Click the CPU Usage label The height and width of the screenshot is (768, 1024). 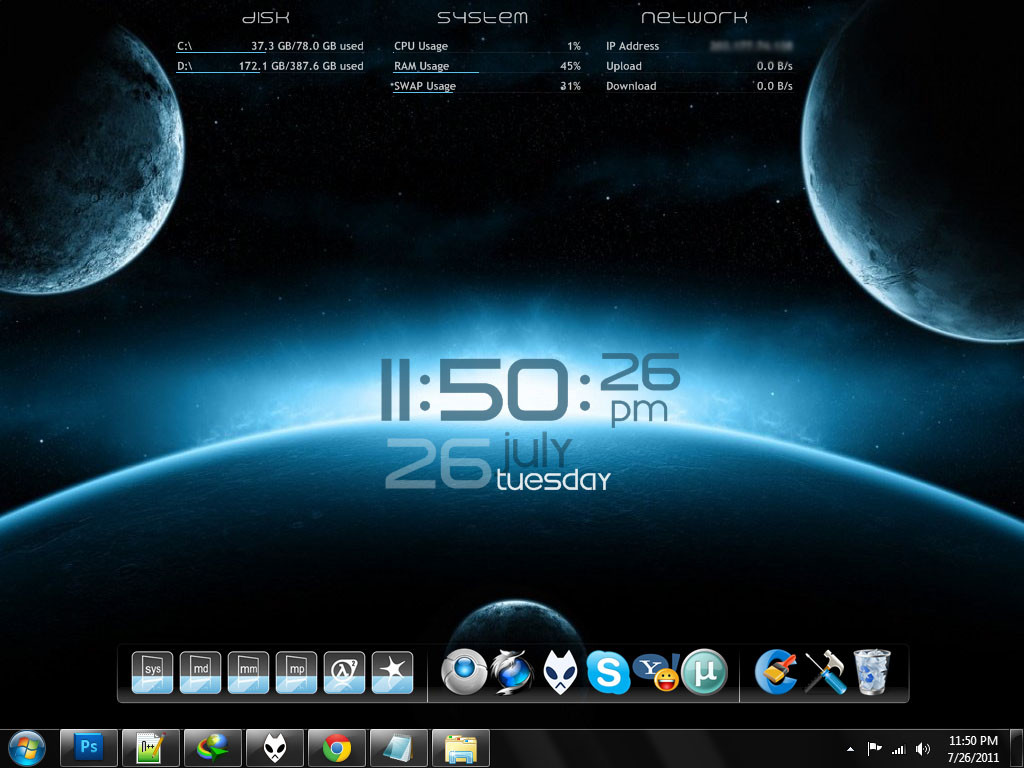421,46
